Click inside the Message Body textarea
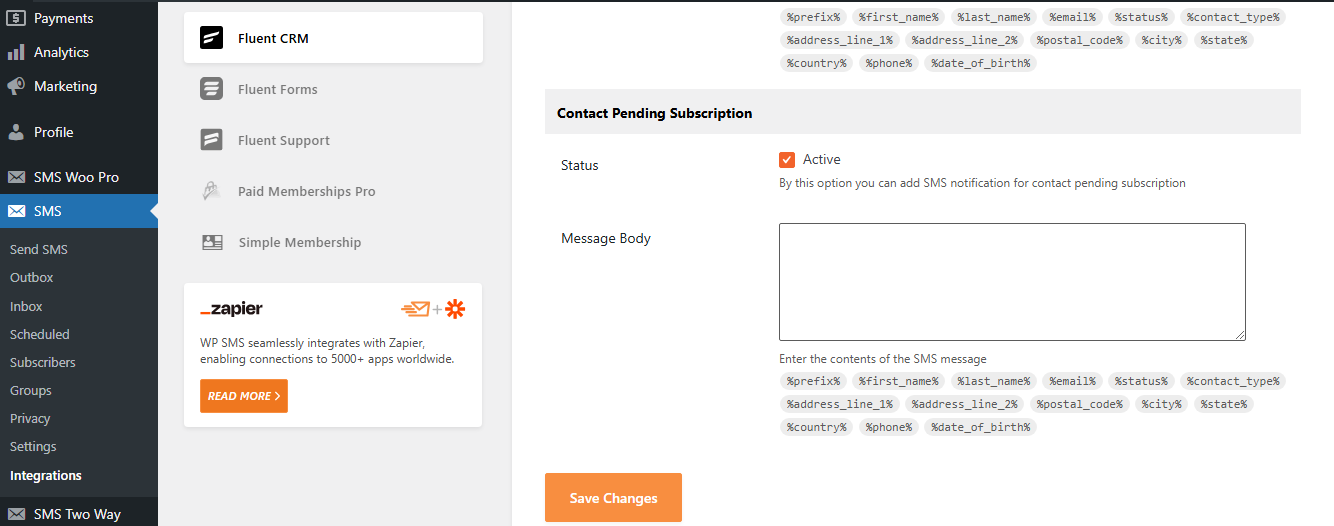Viewport: 1334px width, 526px height. click(1012, 282)
